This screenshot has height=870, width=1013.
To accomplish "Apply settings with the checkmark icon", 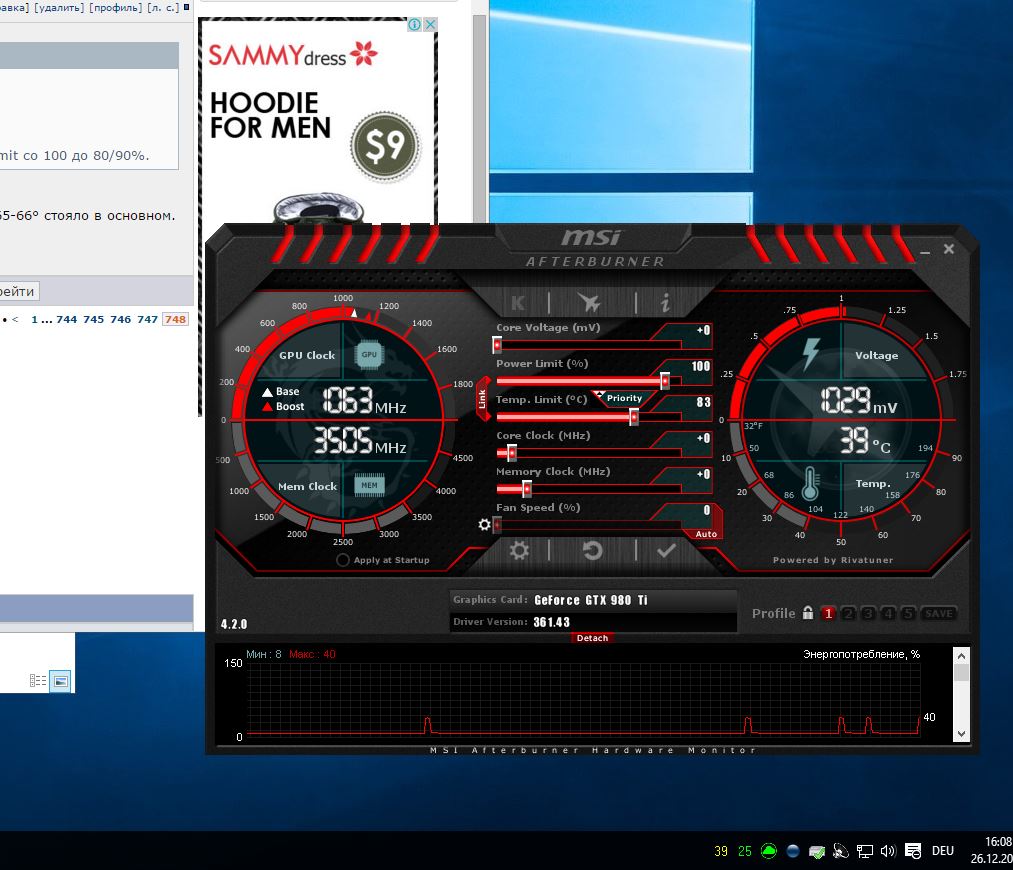I will (666, 550).
